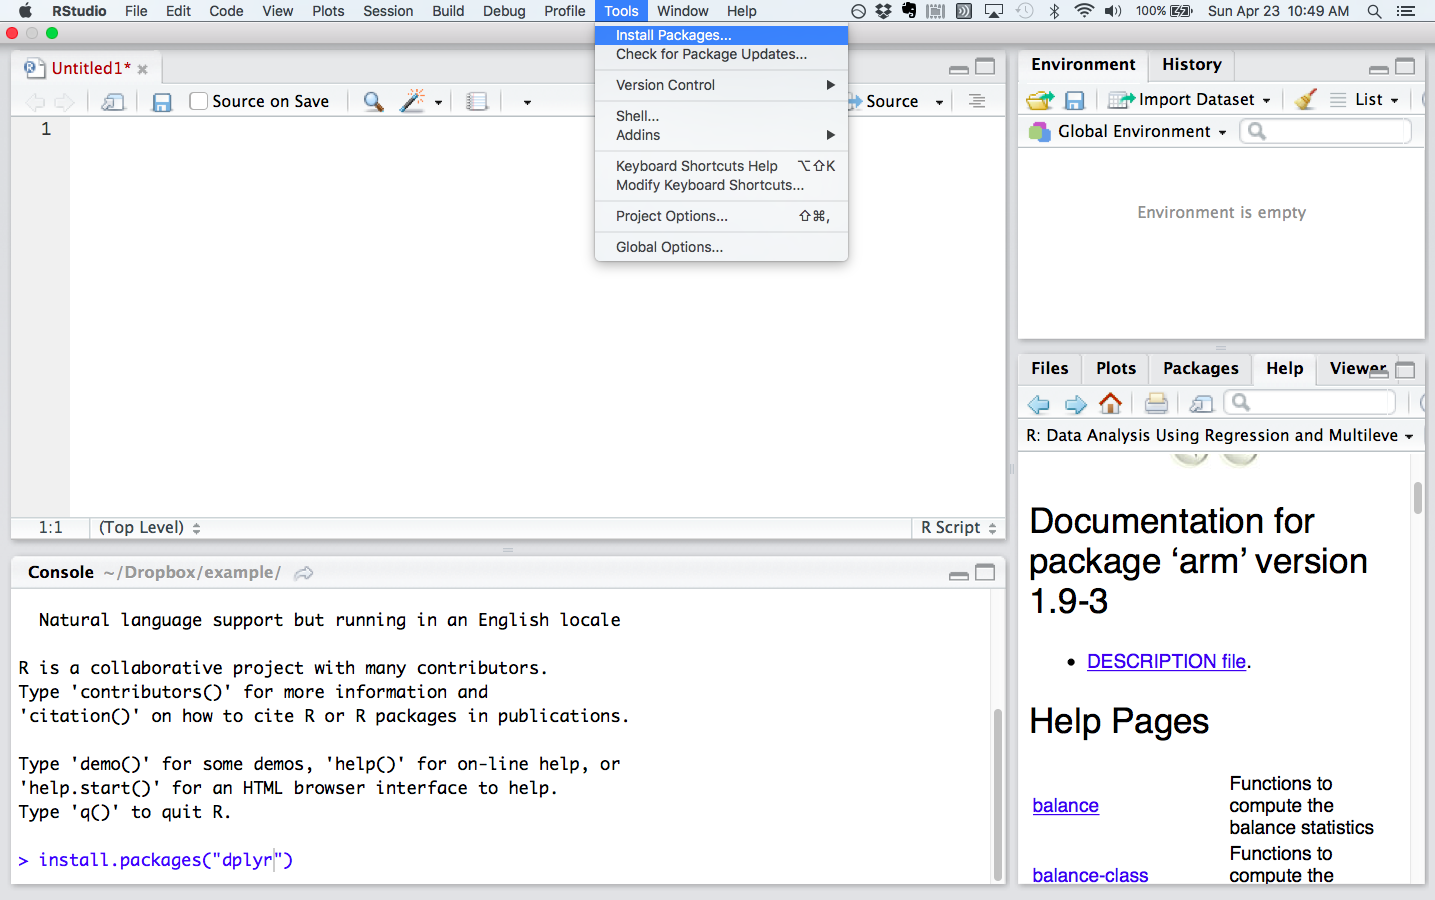Click the load workspace folder icon

1040,100
